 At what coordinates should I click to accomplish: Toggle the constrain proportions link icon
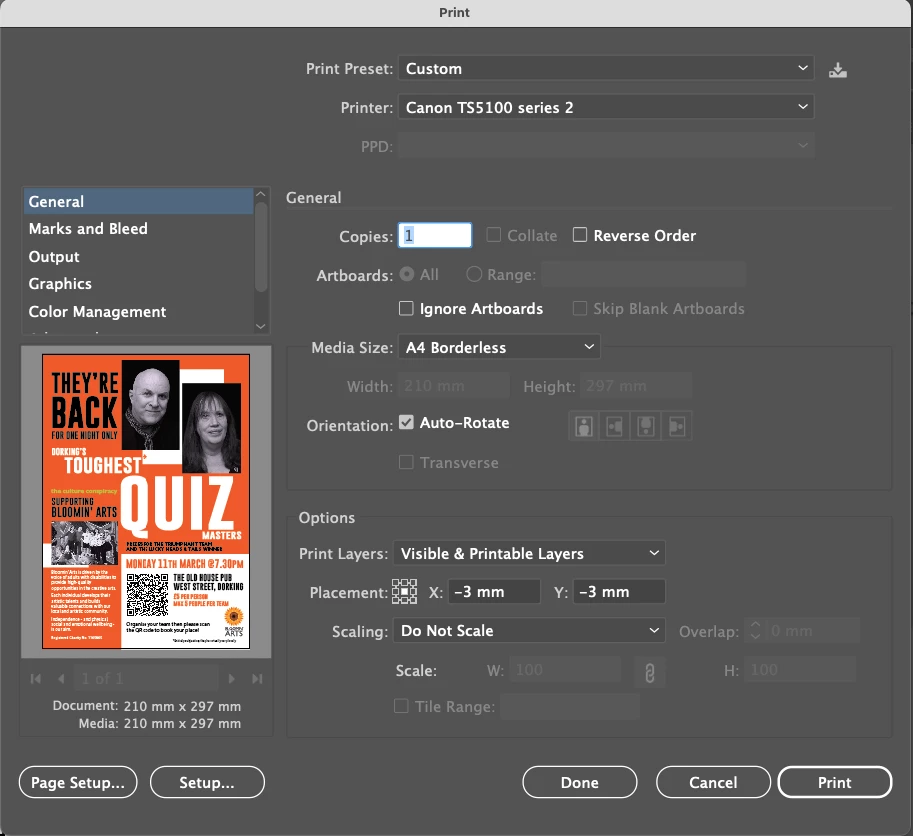click(x=650, y=672)
